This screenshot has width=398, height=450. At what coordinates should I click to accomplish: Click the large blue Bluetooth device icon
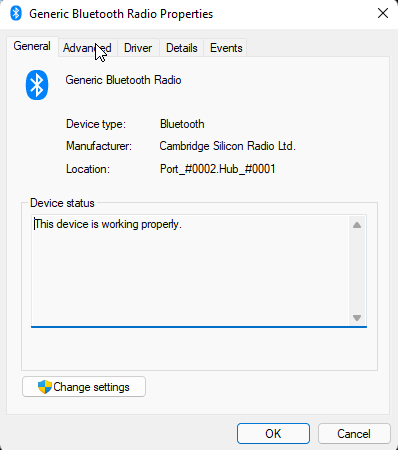[x=37, y=85]
